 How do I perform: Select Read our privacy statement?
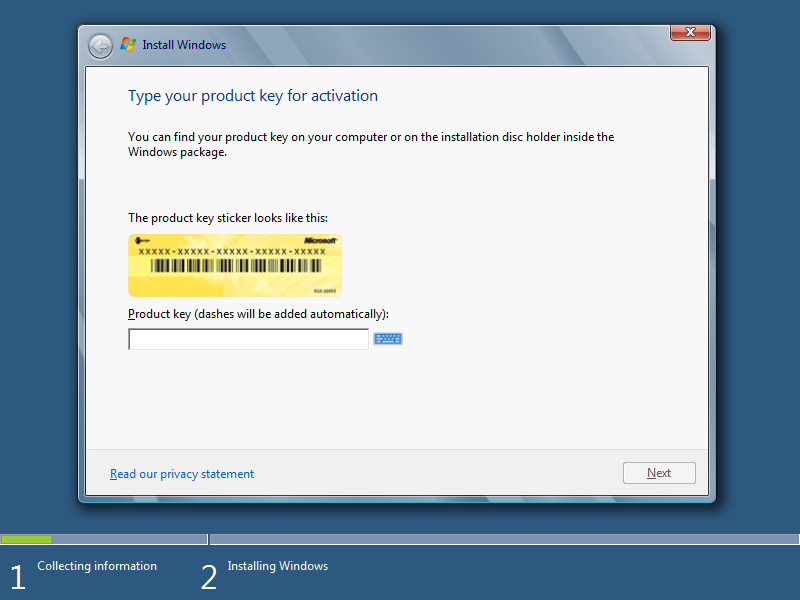click(x=181, y=473)
